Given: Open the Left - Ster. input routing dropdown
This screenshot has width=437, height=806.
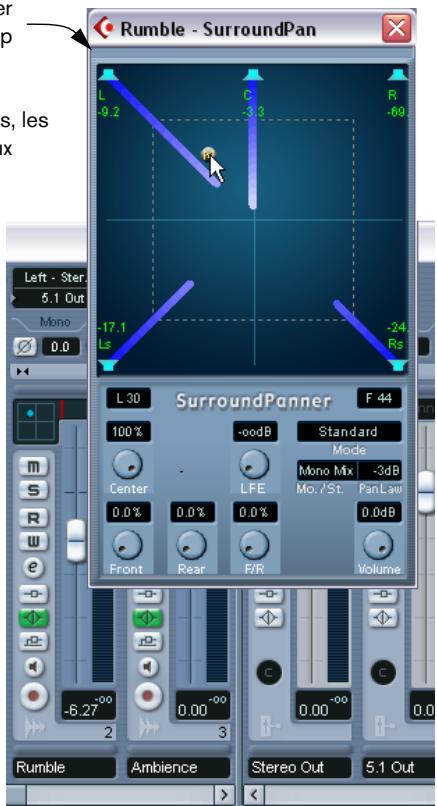Looking at the screenshot, I should [50, 278].
